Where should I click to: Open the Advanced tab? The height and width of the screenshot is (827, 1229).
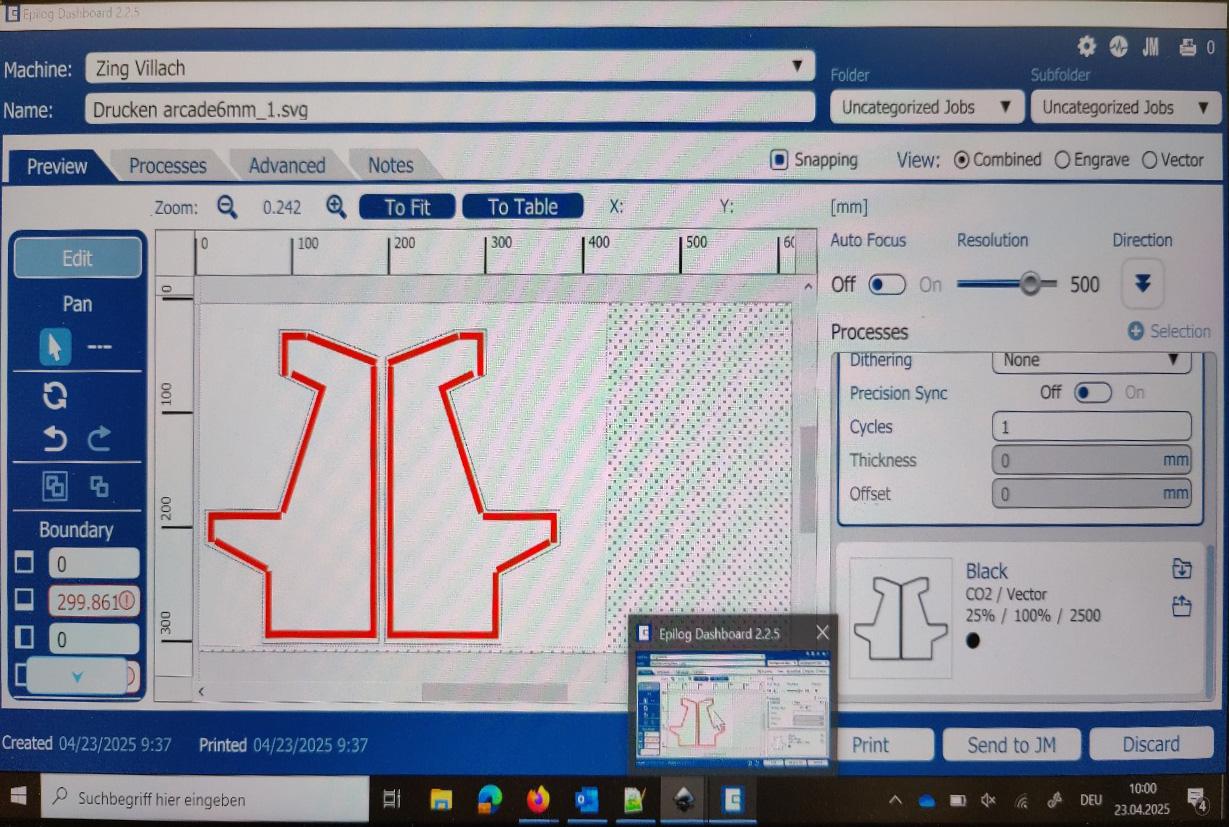pos(287,166)
